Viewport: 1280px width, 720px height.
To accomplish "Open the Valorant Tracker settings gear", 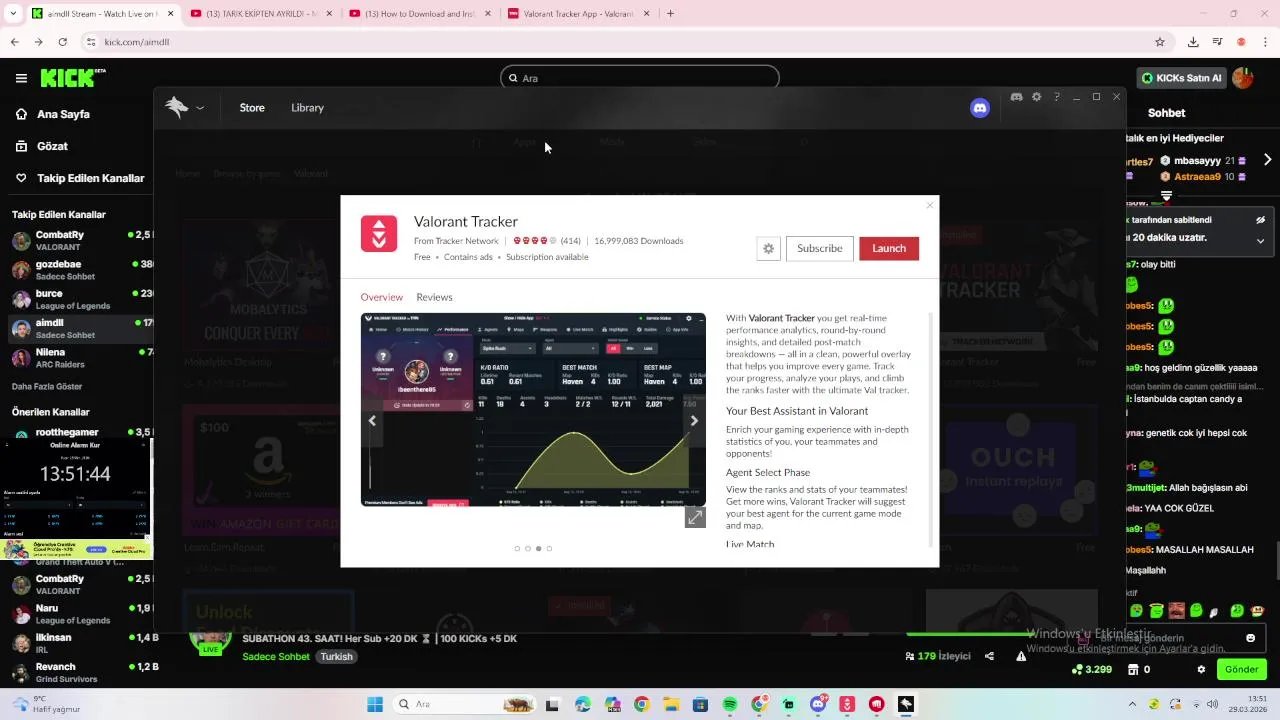I will tap(768, 249).
